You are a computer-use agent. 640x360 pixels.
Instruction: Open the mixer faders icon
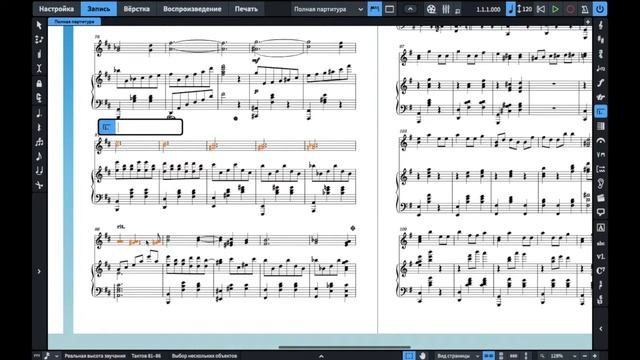click(446, 9)
